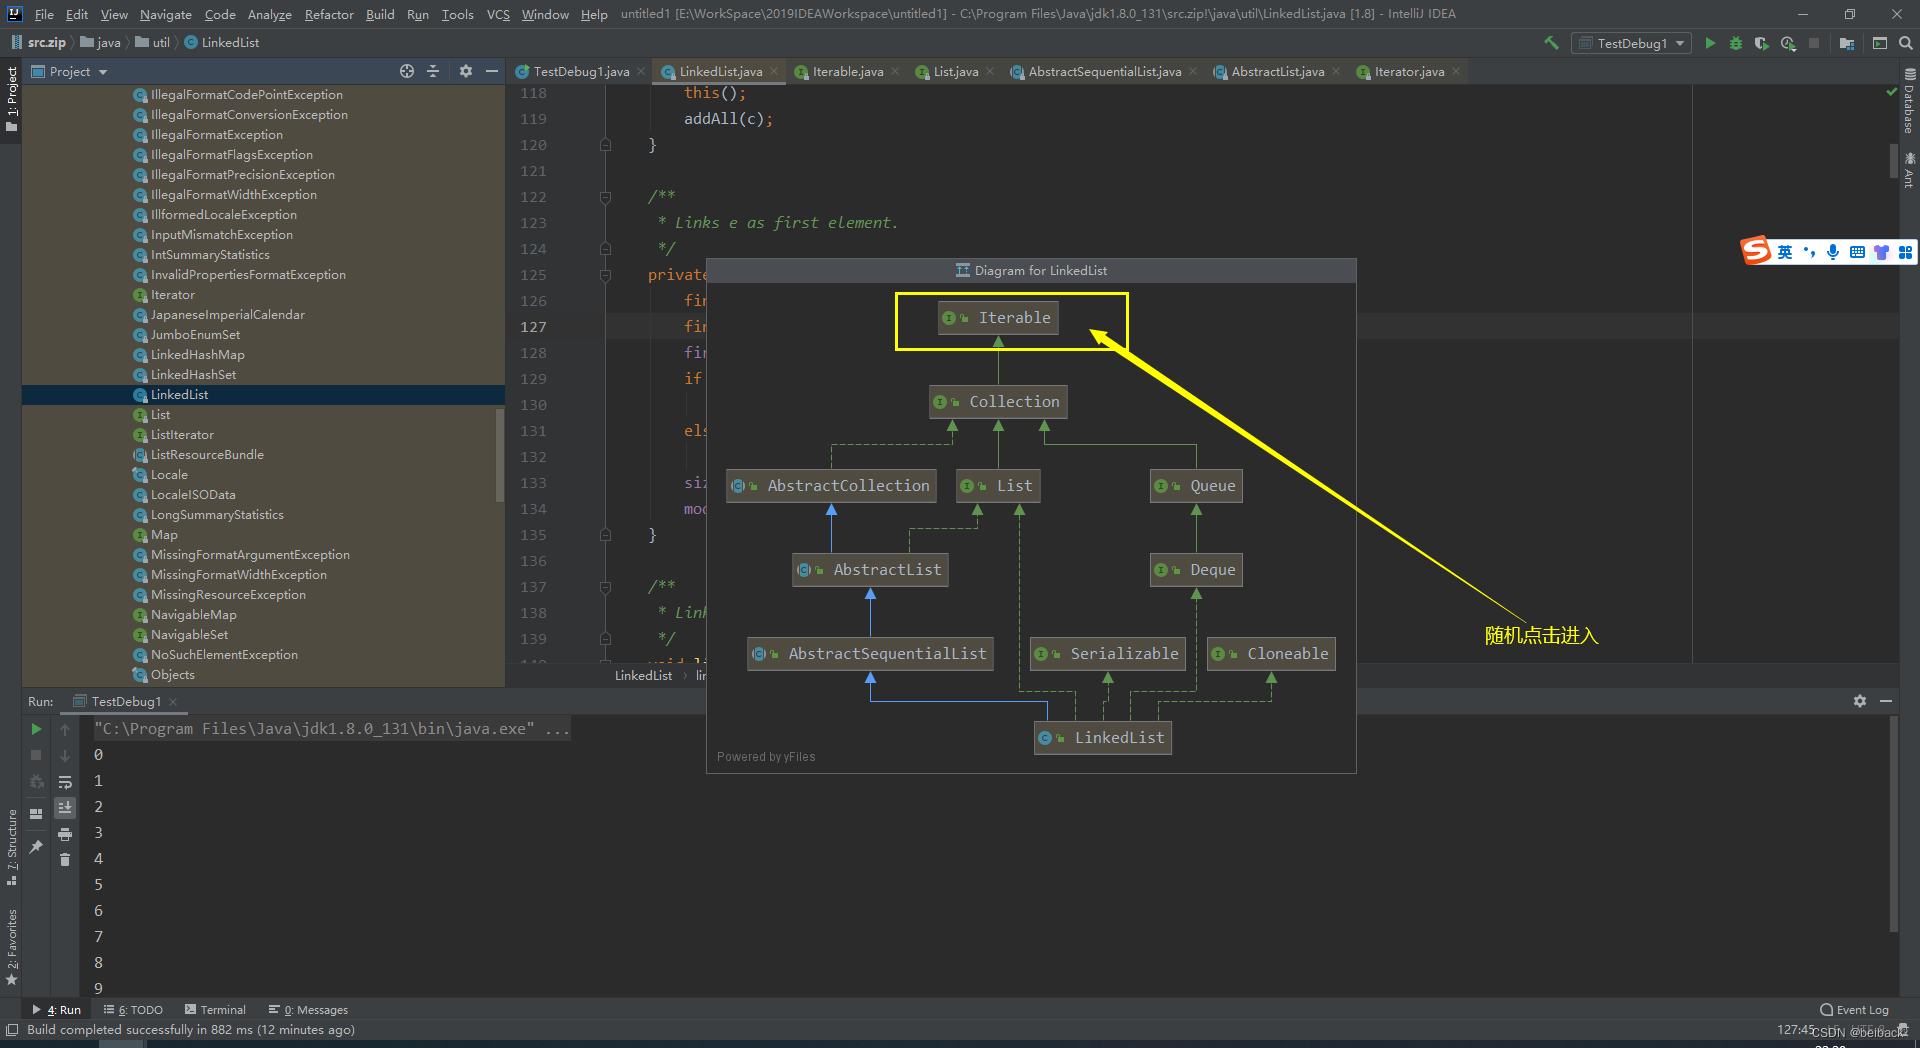1920x1048 pixels.
Task: Click the Sogou microphone voice input icon
Action: 1833,252
